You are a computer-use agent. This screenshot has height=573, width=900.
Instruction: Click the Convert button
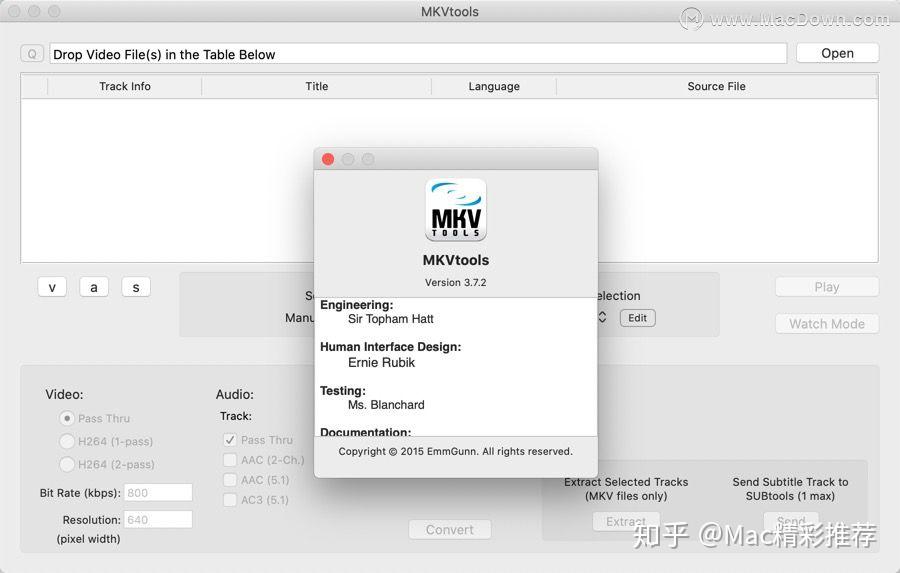(x=450, y=529)
